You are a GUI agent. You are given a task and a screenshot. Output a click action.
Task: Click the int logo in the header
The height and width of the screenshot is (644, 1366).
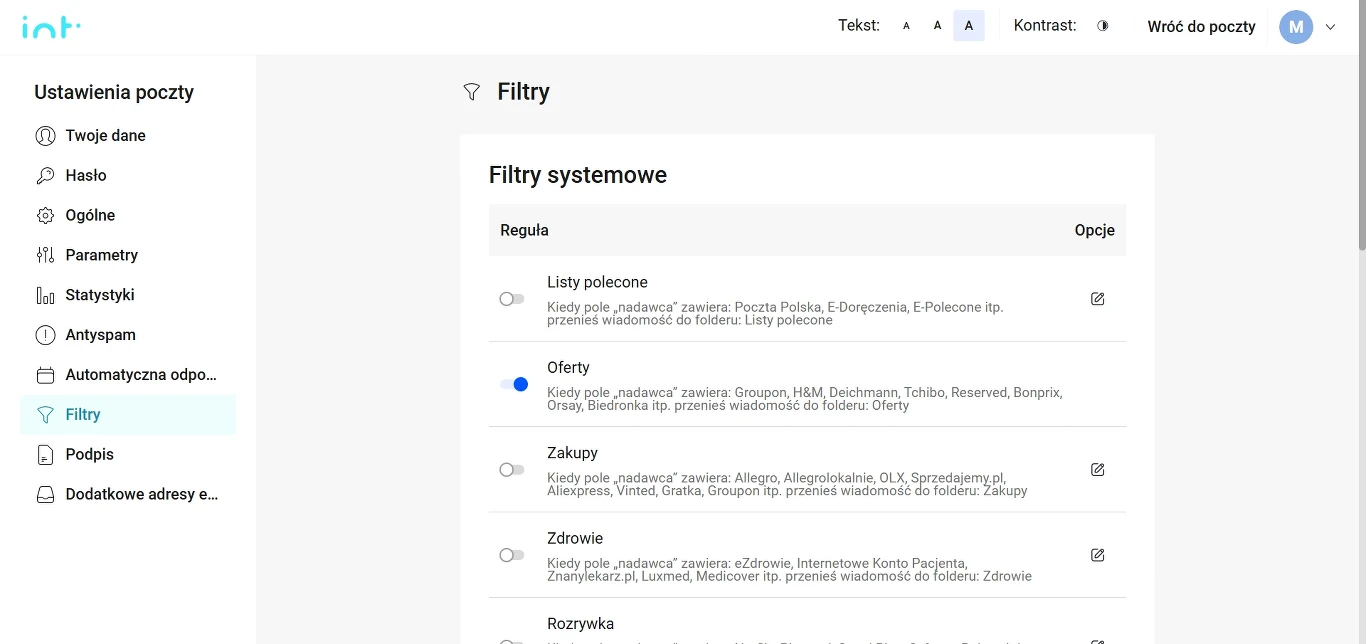51,27
